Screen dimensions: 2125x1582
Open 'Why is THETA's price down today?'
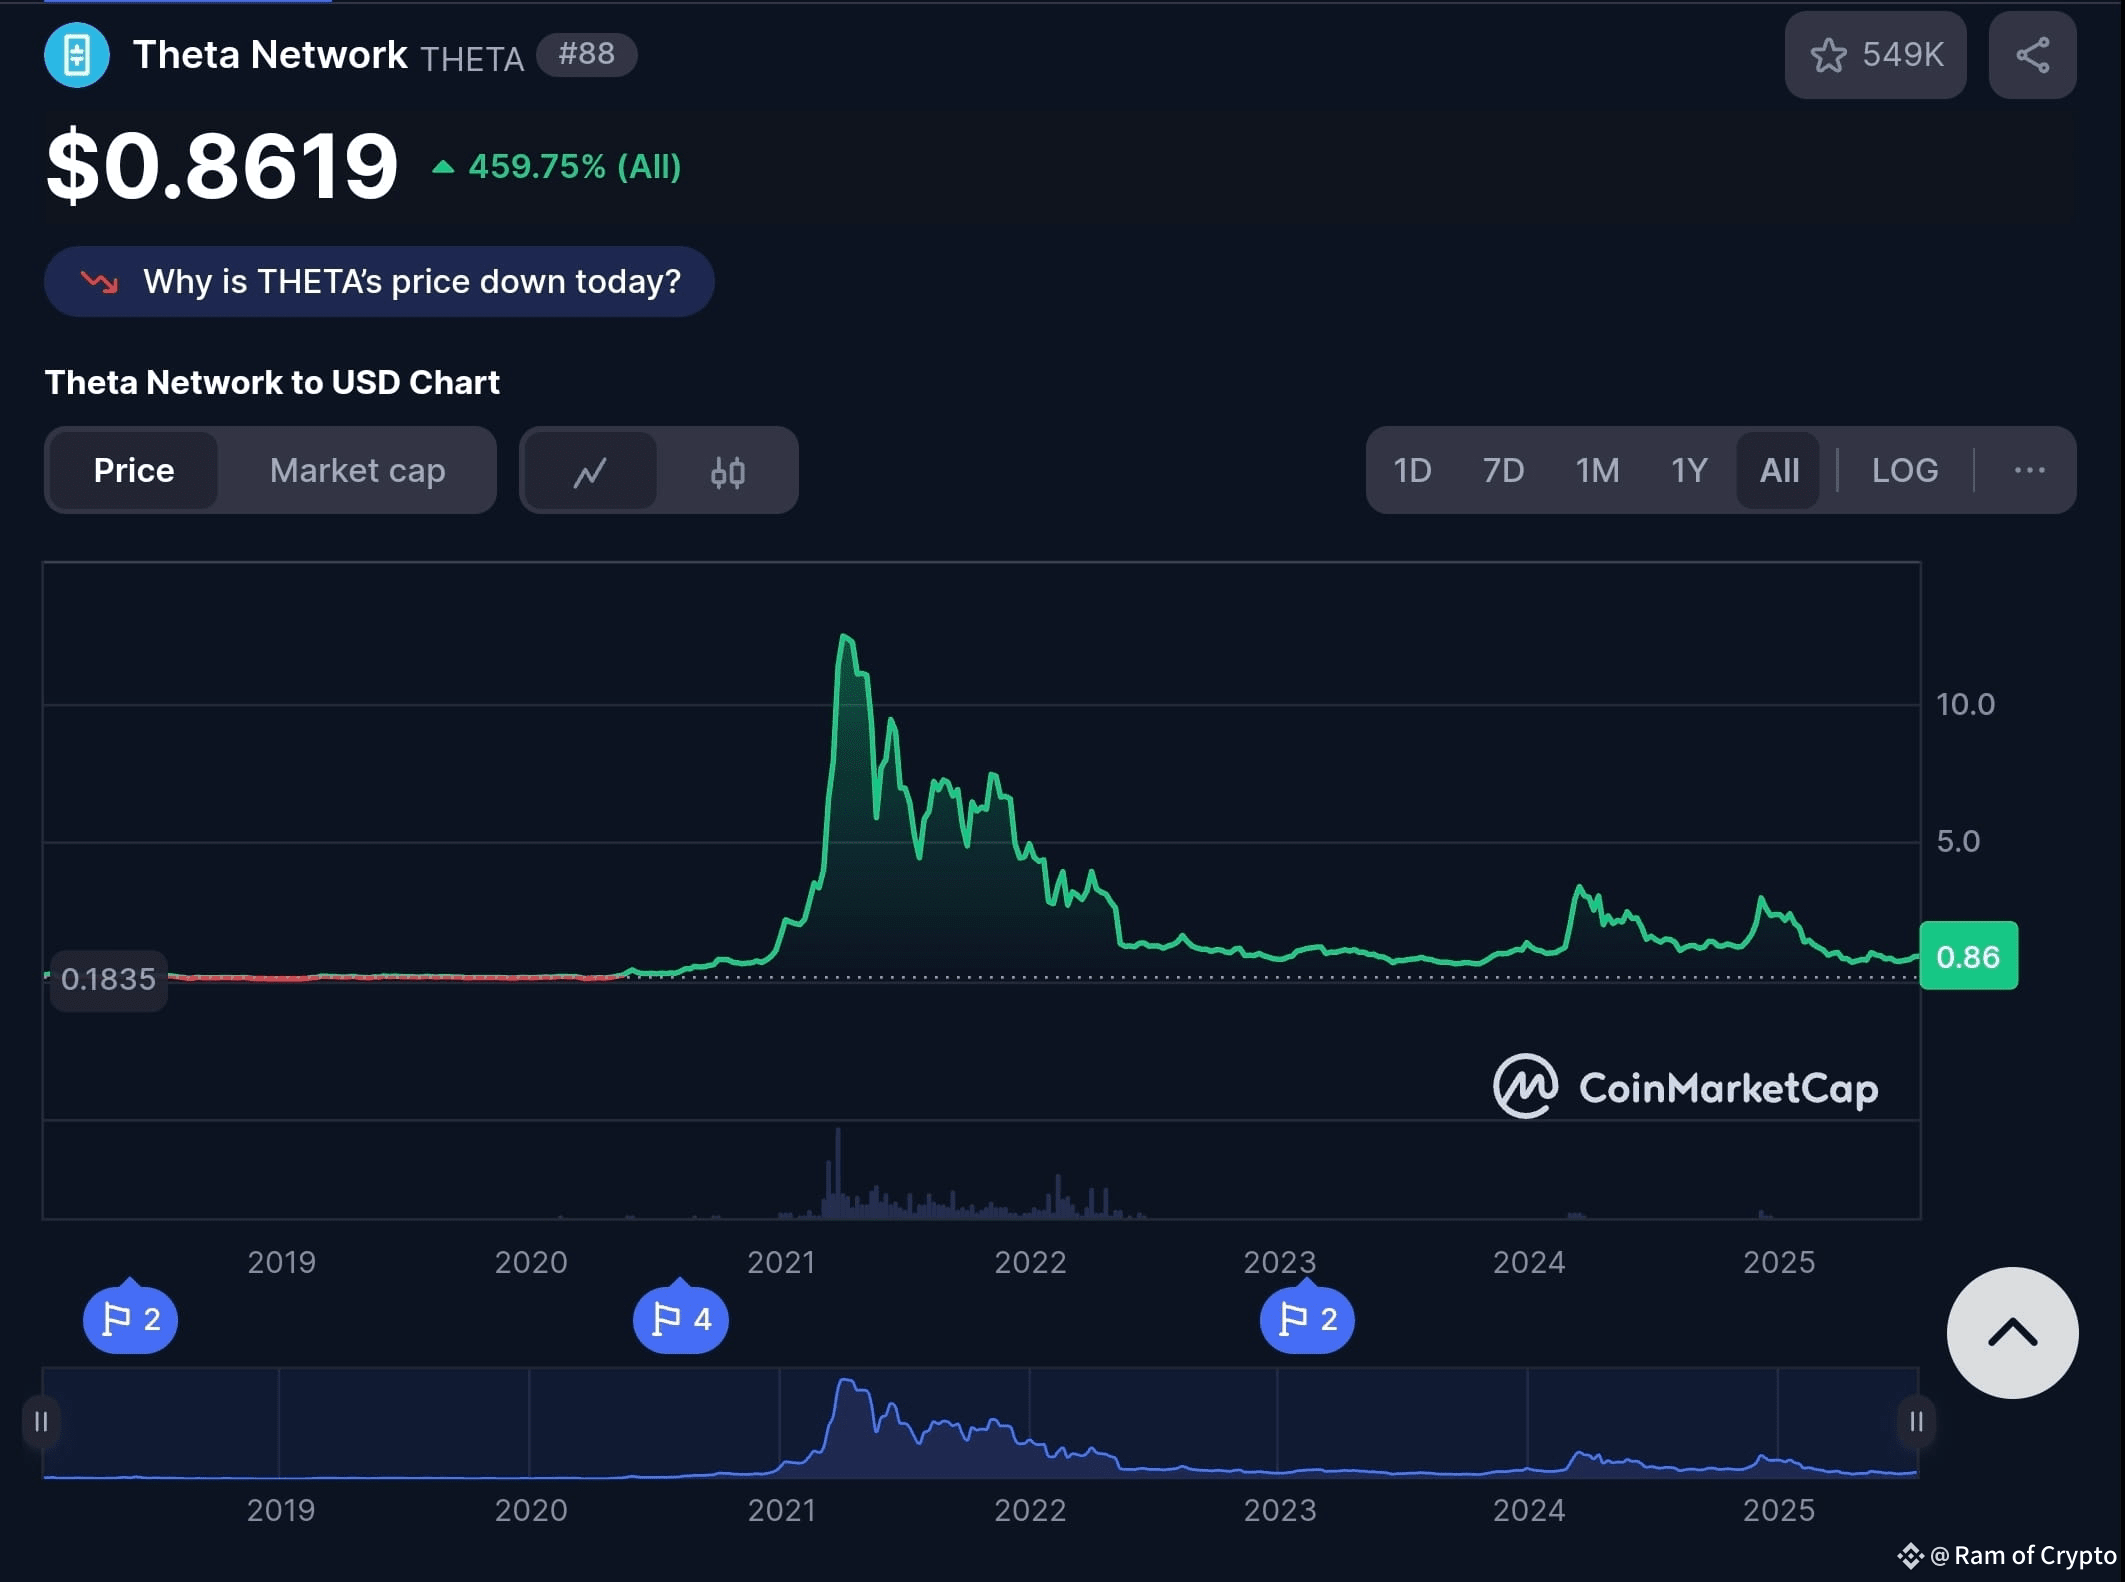point(379,282)
